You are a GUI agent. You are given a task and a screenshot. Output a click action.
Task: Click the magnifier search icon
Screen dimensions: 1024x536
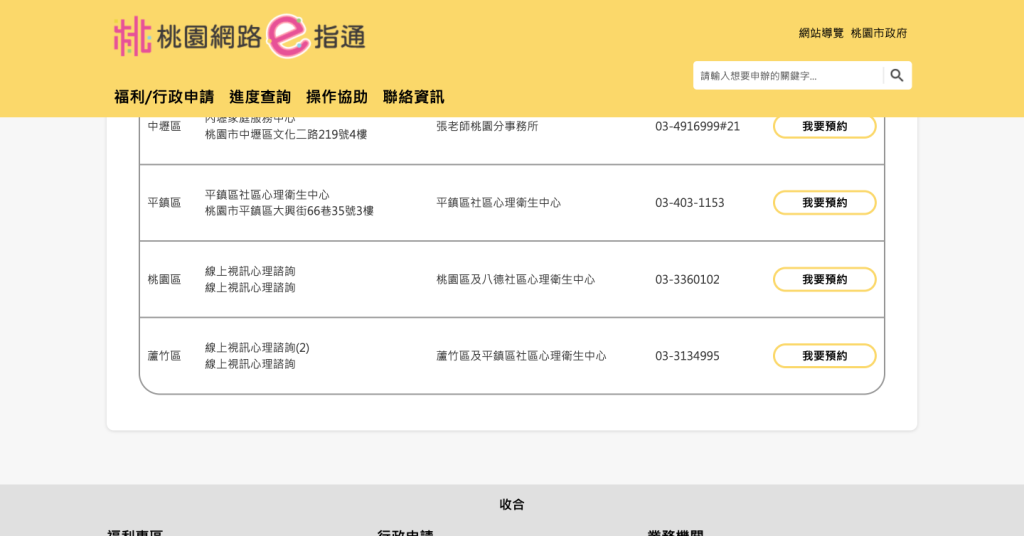pos(896,76)
